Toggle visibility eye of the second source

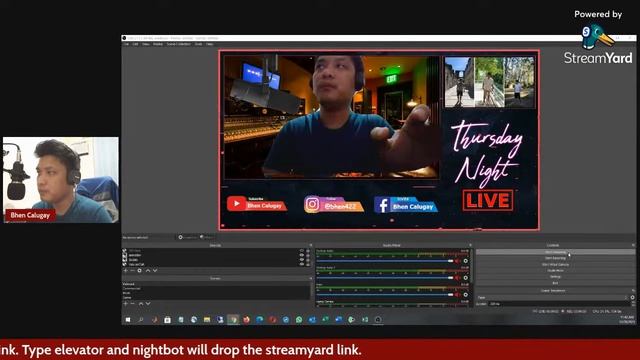[x=302, y=255]
